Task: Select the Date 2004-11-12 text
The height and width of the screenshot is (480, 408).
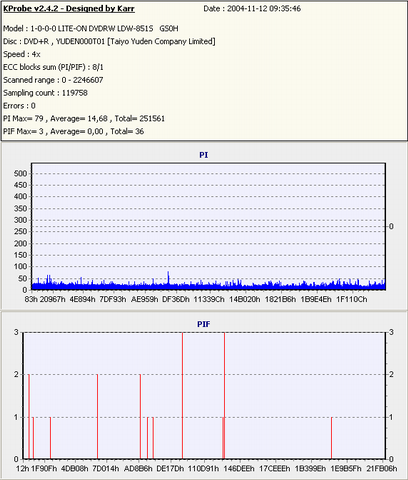Action: [x=252, y=9]
